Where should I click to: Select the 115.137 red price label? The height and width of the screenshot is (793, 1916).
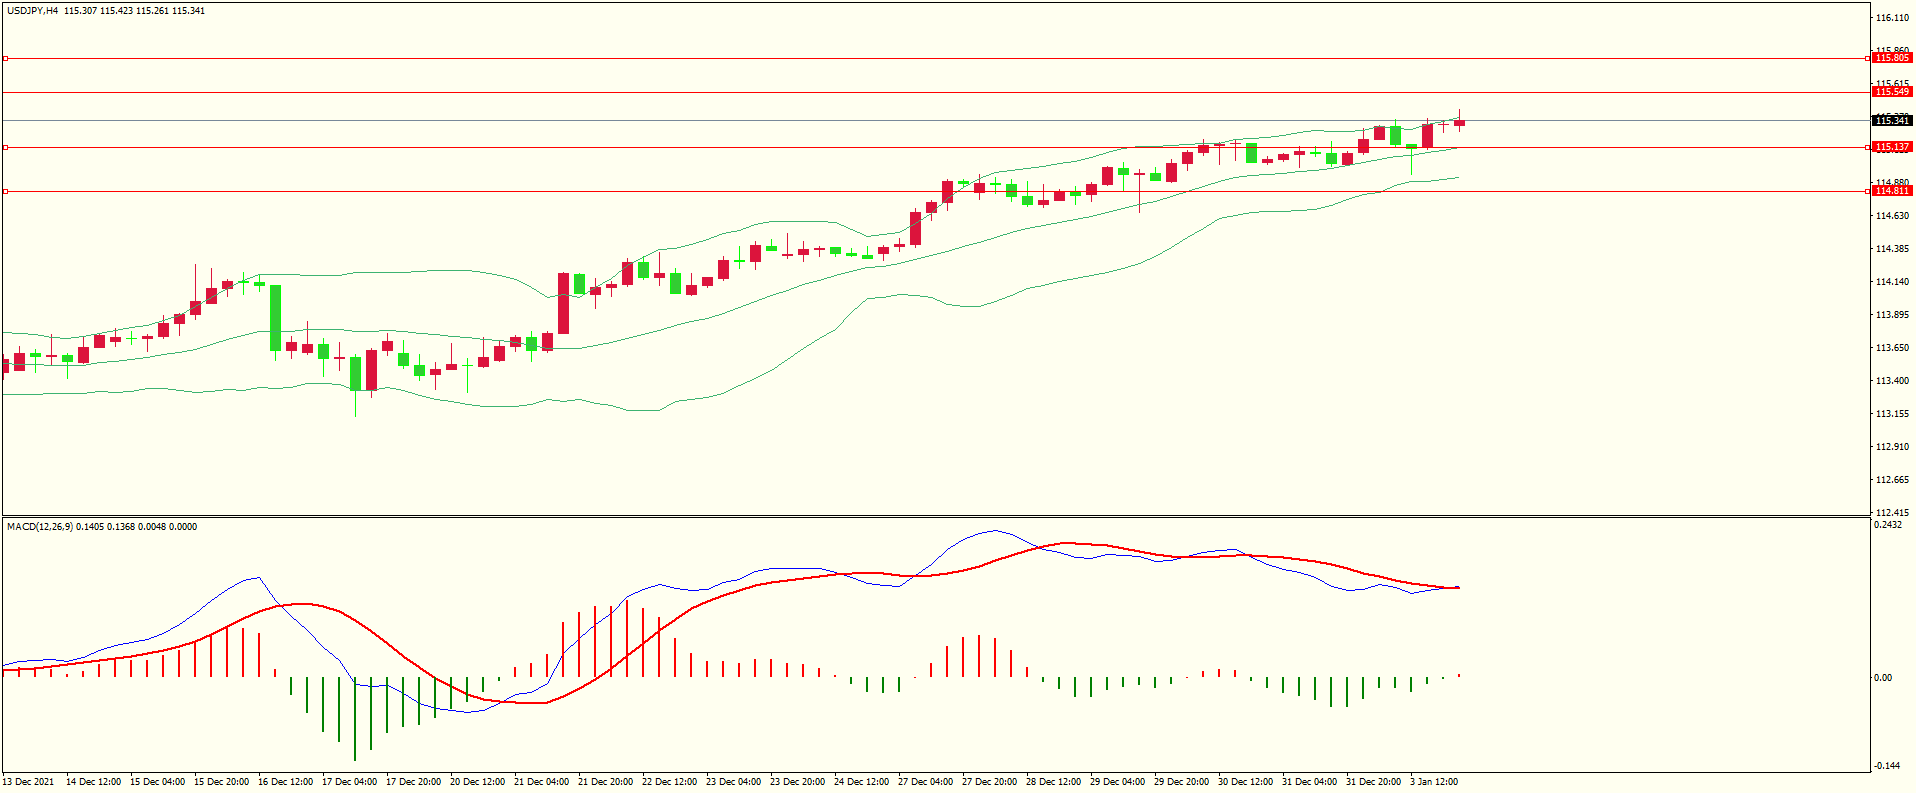(x=1891, y=147)
